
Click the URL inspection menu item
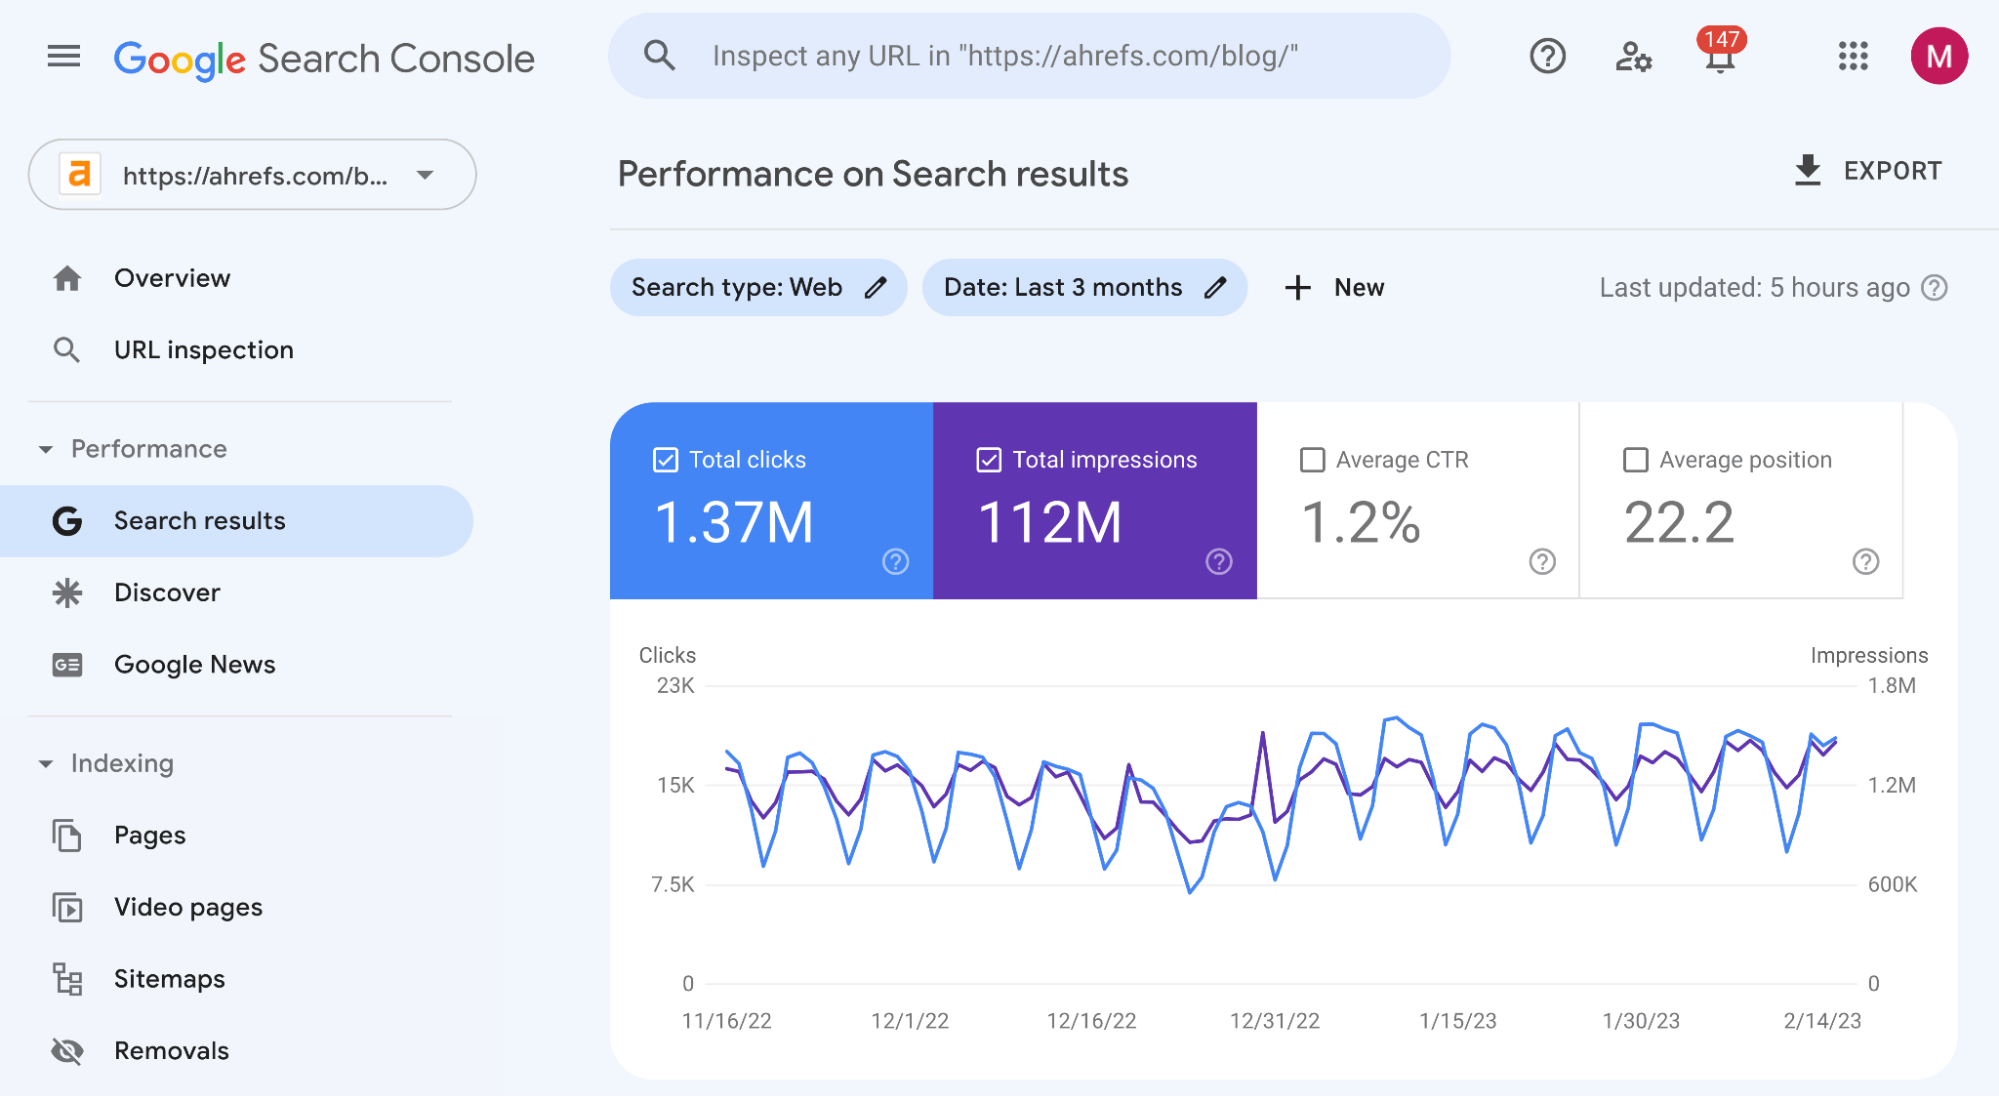(203, 350)
